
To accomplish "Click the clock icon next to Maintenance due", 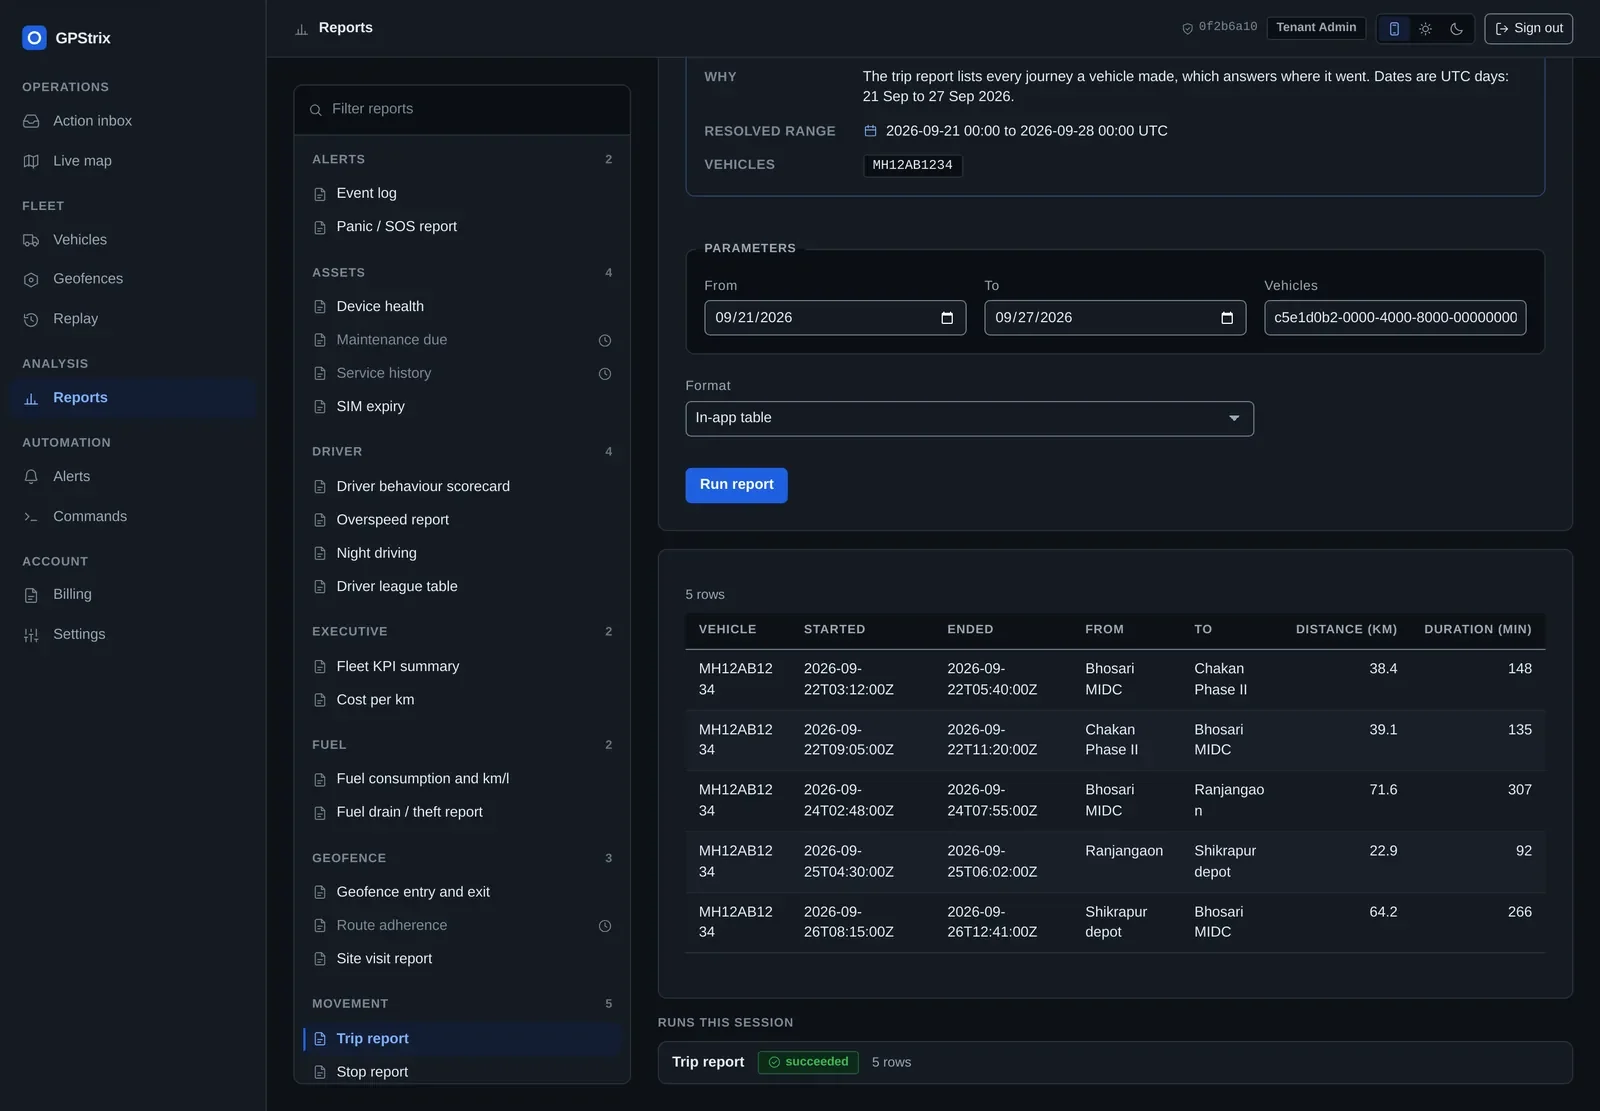I will pos(605,341).
